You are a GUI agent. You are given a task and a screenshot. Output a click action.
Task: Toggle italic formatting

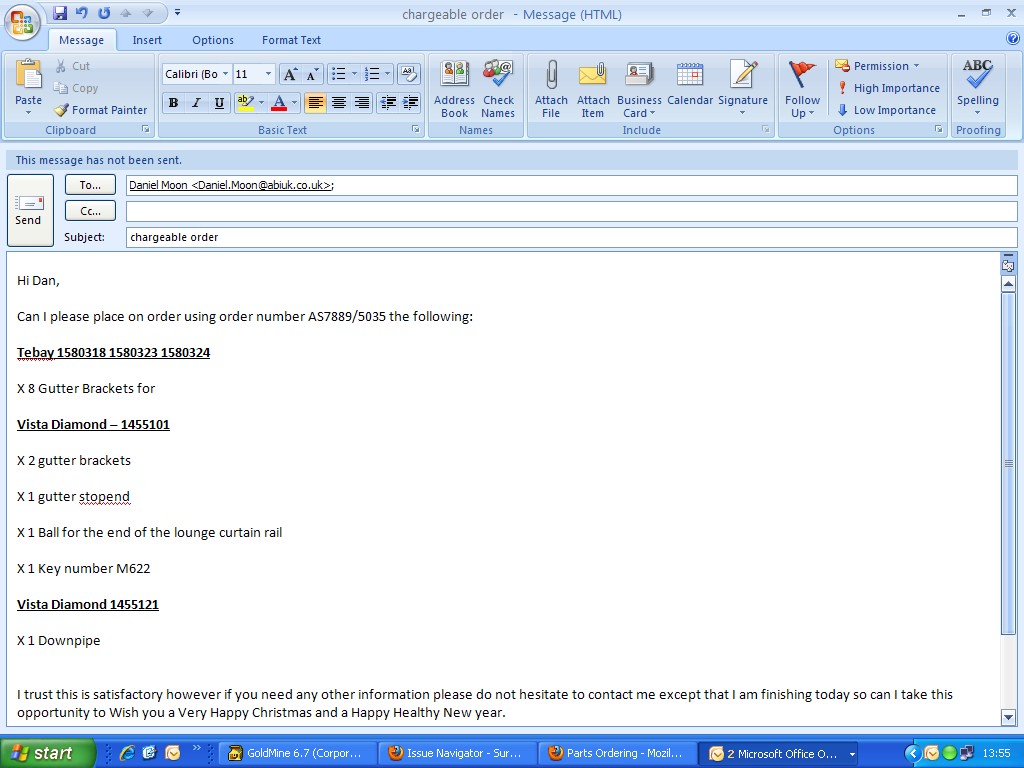[x=196, y=103]
